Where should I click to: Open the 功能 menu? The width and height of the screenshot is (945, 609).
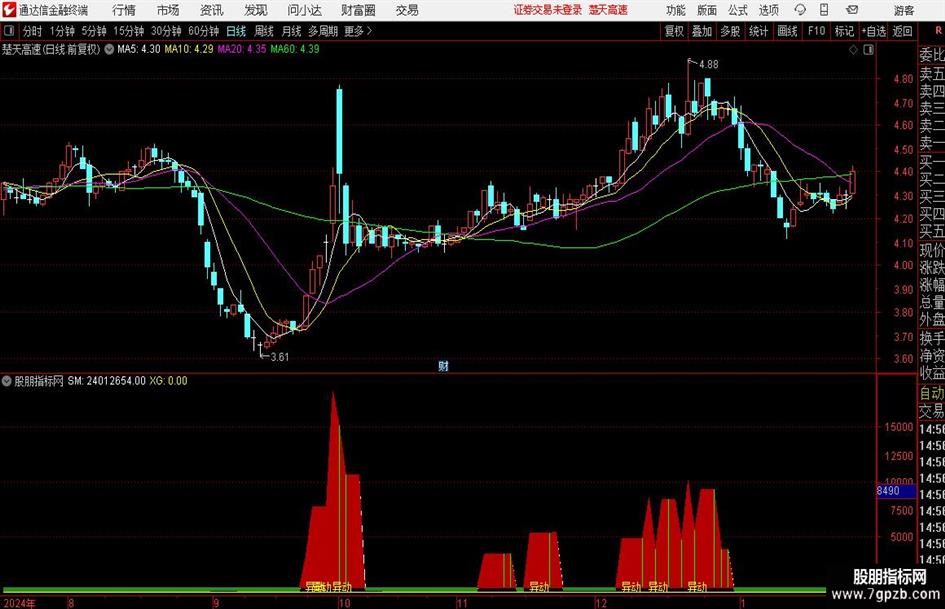(x=676, y=10)
